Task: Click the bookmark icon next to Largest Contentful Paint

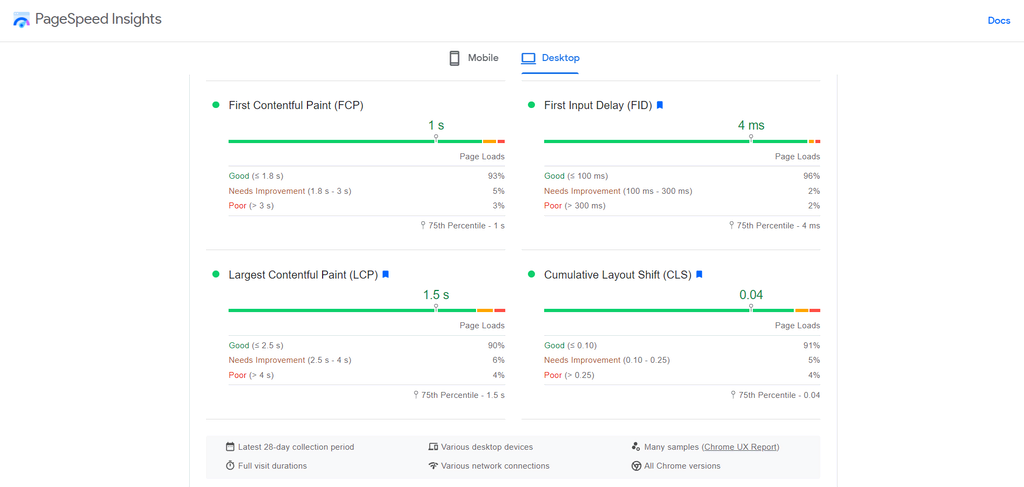Action: click(x=386, y=274)
